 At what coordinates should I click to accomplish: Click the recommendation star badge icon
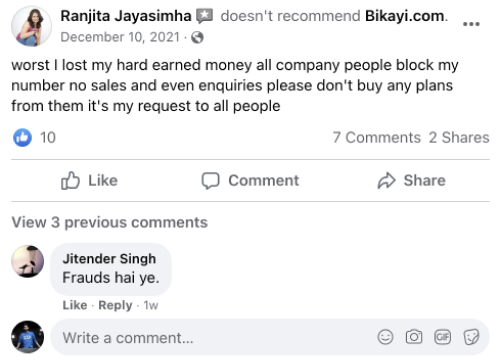(204, 16)
